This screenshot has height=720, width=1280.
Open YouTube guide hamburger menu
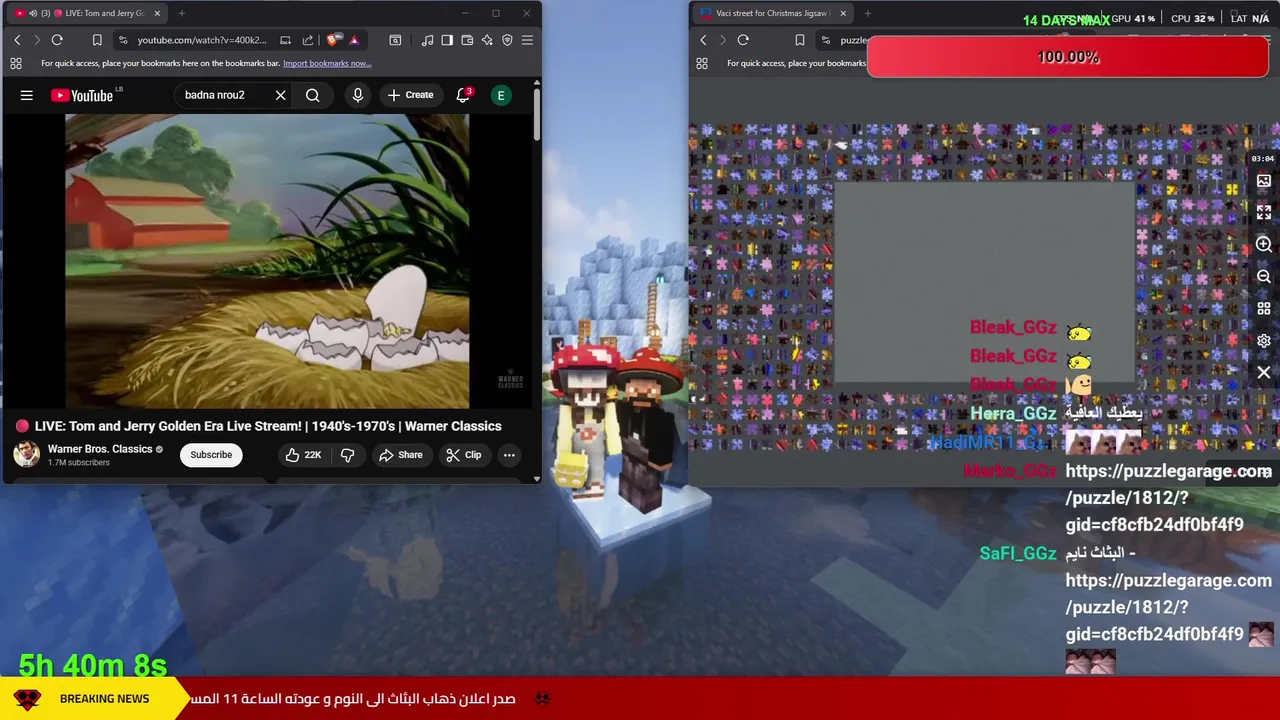point(27,95)
